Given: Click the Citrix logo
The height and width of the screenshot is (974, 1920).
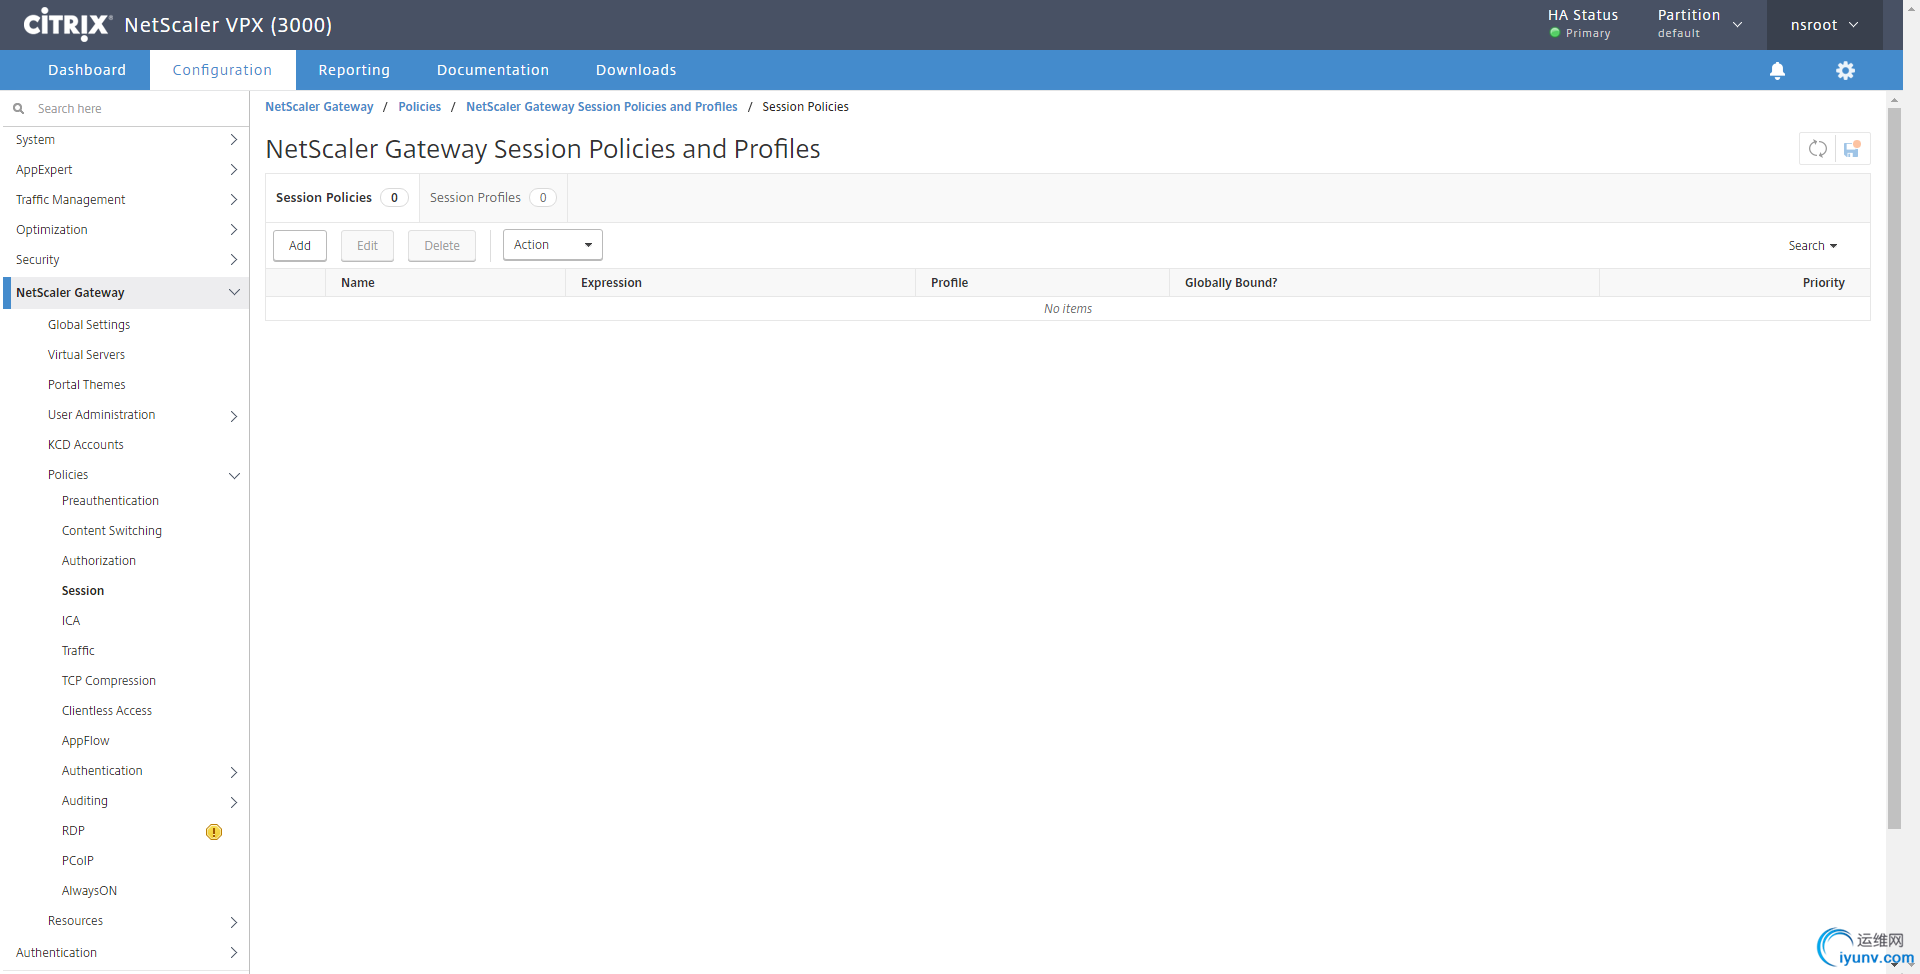Looking at the screenshot, I should [x=67, y=24].
